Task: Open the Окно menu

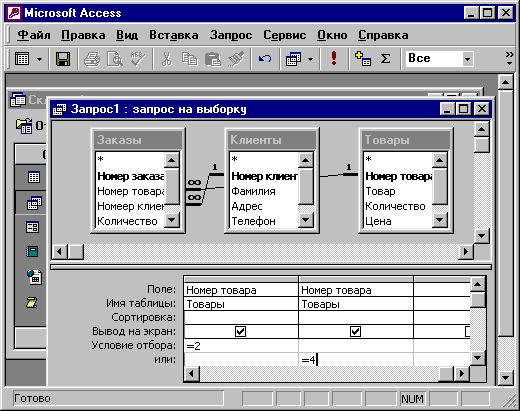Action: [x=332, y=35]
